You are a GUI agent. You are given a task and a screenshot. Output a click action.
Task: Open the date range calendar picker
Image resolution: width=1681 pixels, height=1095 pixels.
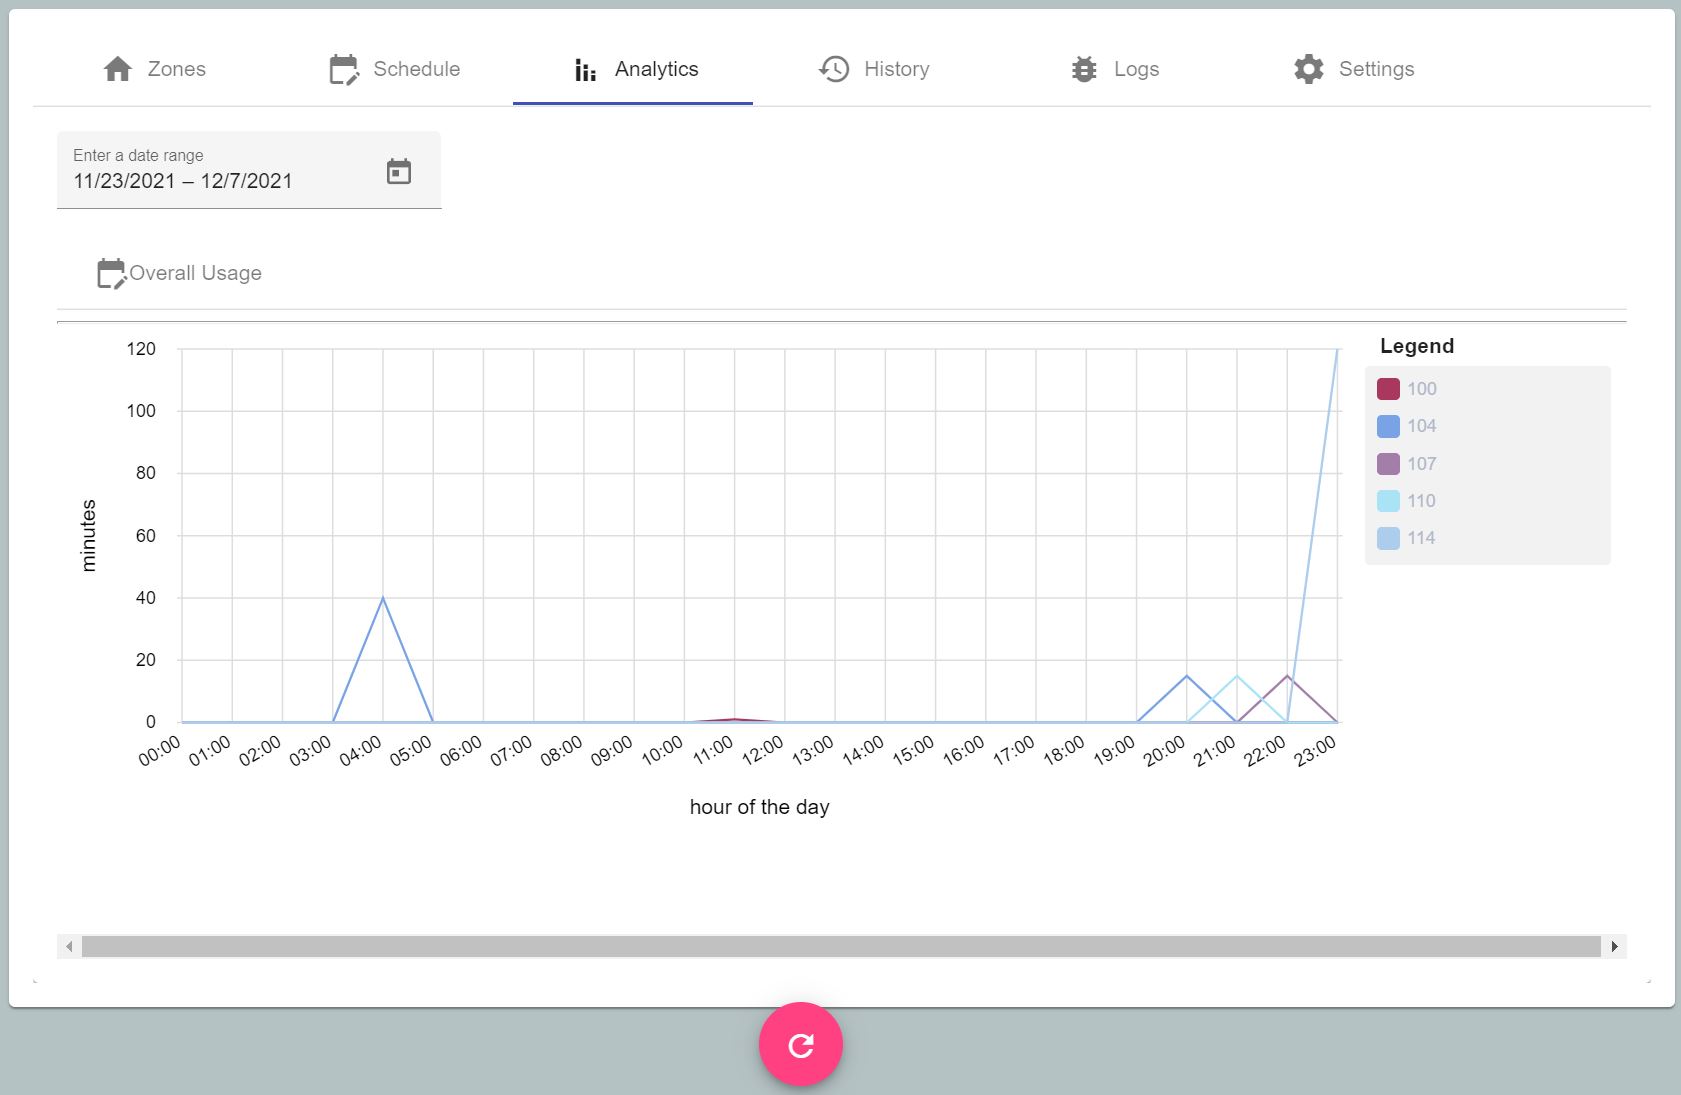(x=399, y=172)
